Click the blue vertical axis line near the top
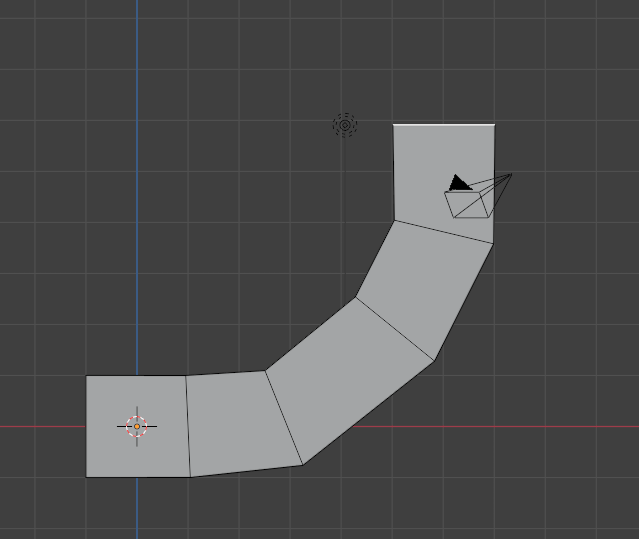This screenshot has width=639, height=539. click(x=137, y=40)
